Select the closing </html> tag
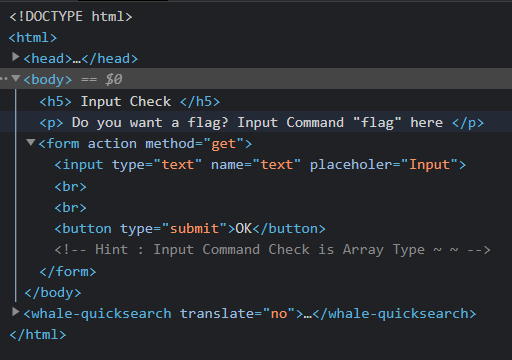 (38, 335)
